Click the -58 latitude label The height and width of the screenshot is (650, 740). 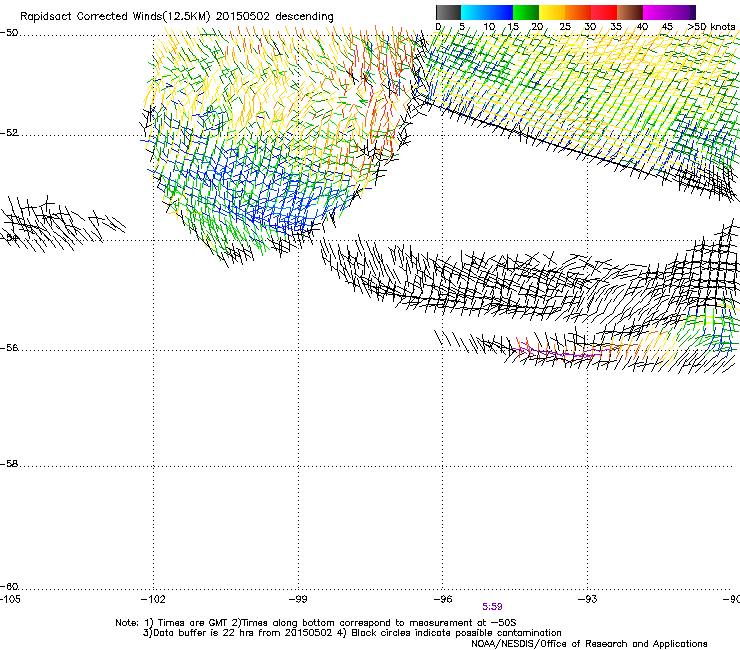(9, 464)
